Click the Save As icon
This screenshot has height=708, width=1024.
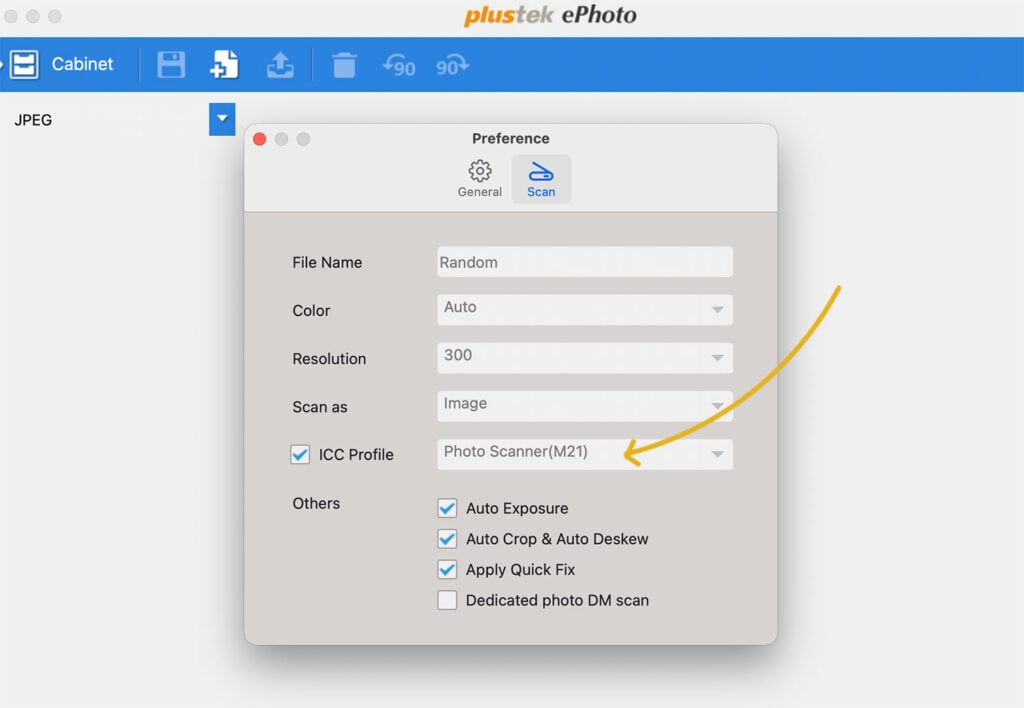pyautogui.click(x=224, y=64)
